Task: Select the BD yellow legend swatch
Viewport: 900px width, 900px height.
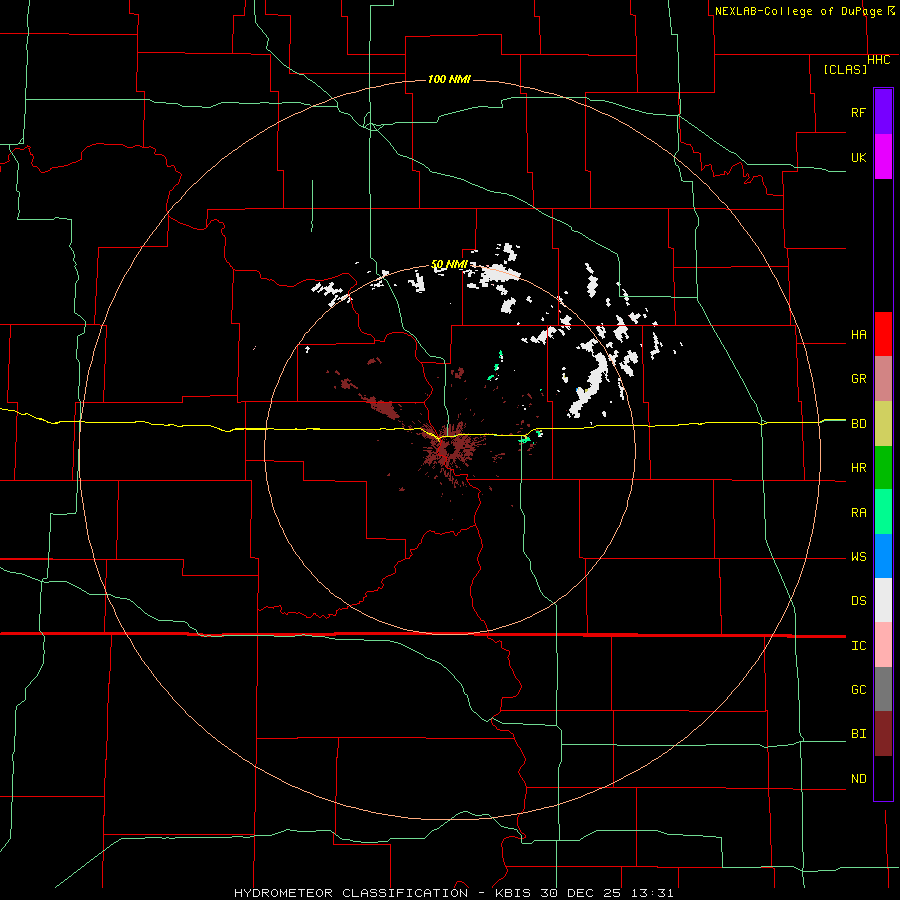Action: pyautogui.click(x=883, y=424)
